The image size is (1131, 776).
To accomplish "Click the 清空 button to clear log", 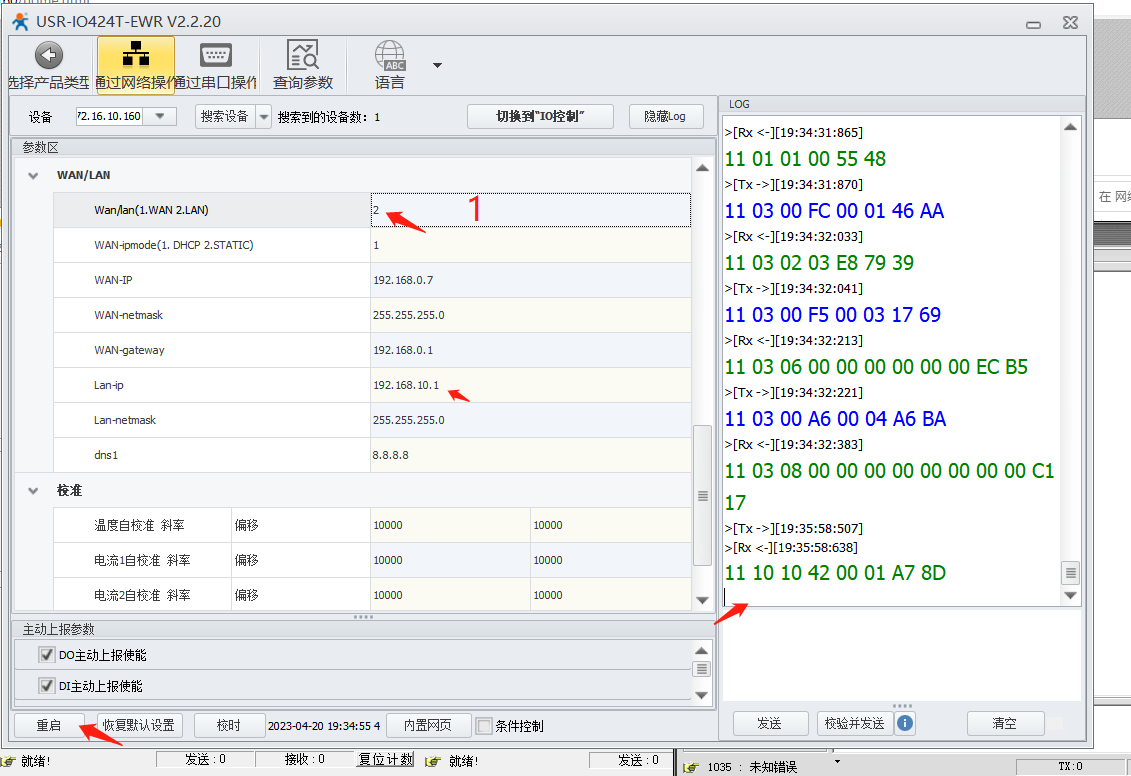I will click(1005, 723).
